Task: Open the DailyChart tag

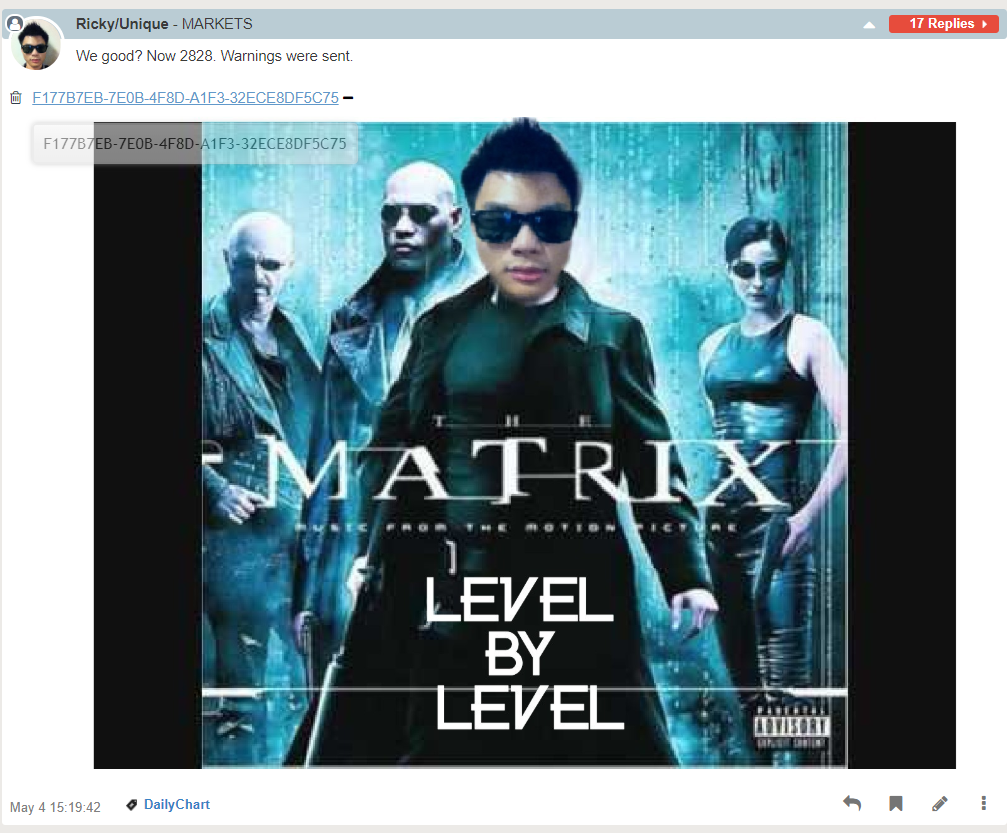Action: [177, 804]
